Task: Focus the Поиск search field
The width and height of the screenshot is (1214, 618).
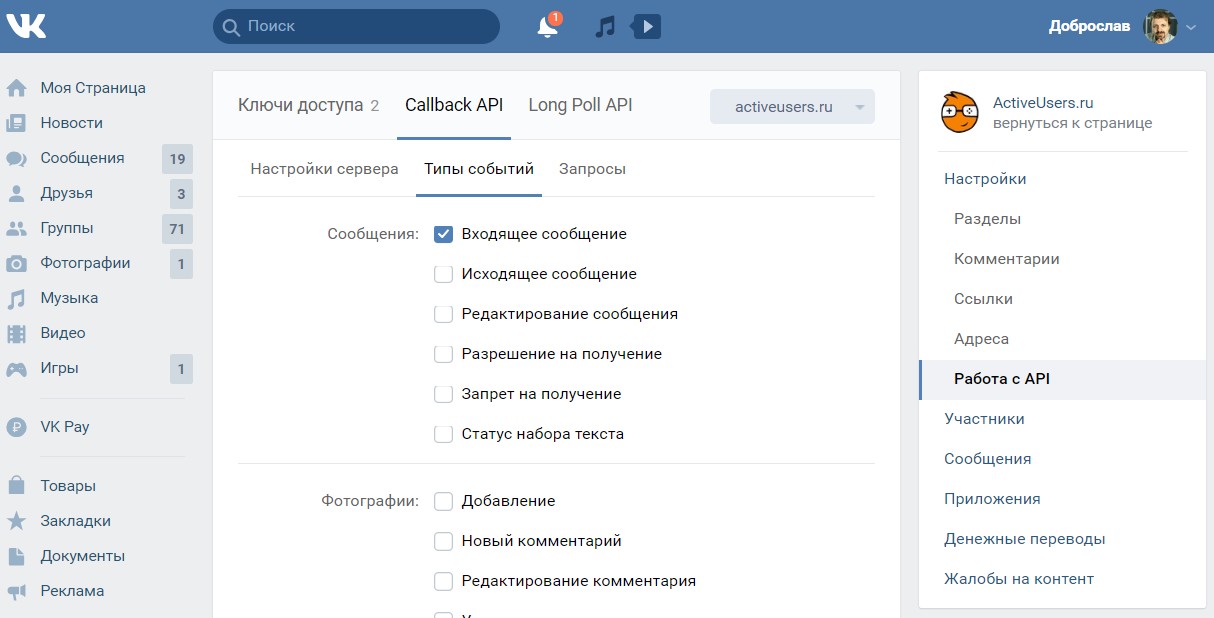Action: tap(356, 26)
